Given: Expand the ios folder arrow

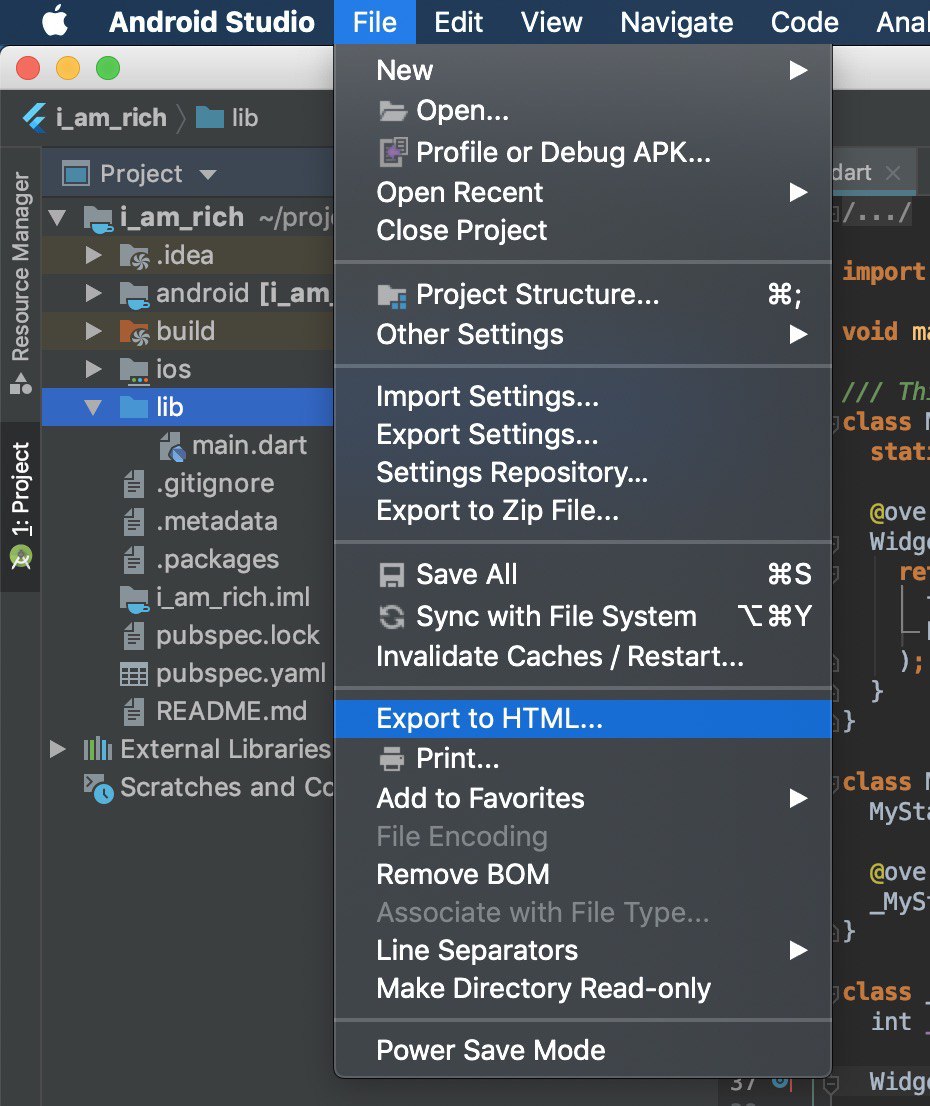Looking at the screenshot, I should coord(94,370).
